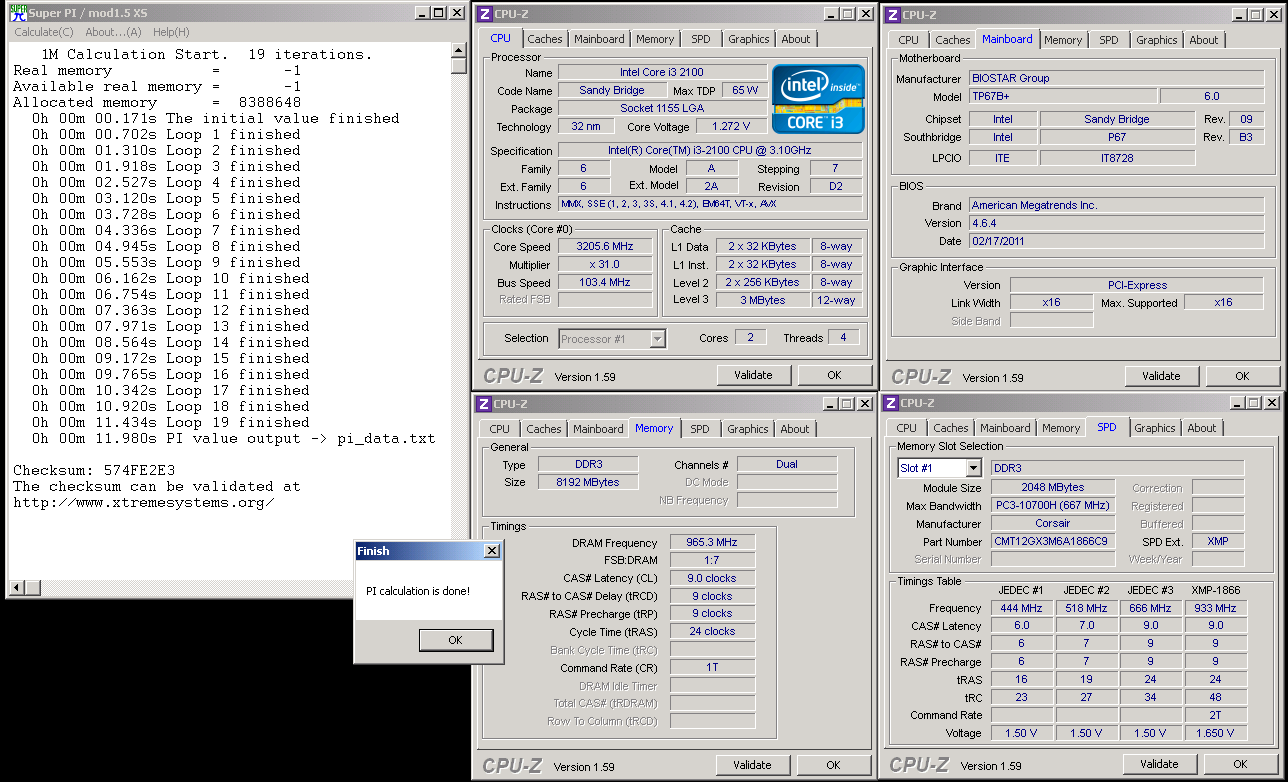The width and height of the screenshot is (1288, 782).
Task: Click Validate in the processor CPU-Z window
Action: pos(753,375)
